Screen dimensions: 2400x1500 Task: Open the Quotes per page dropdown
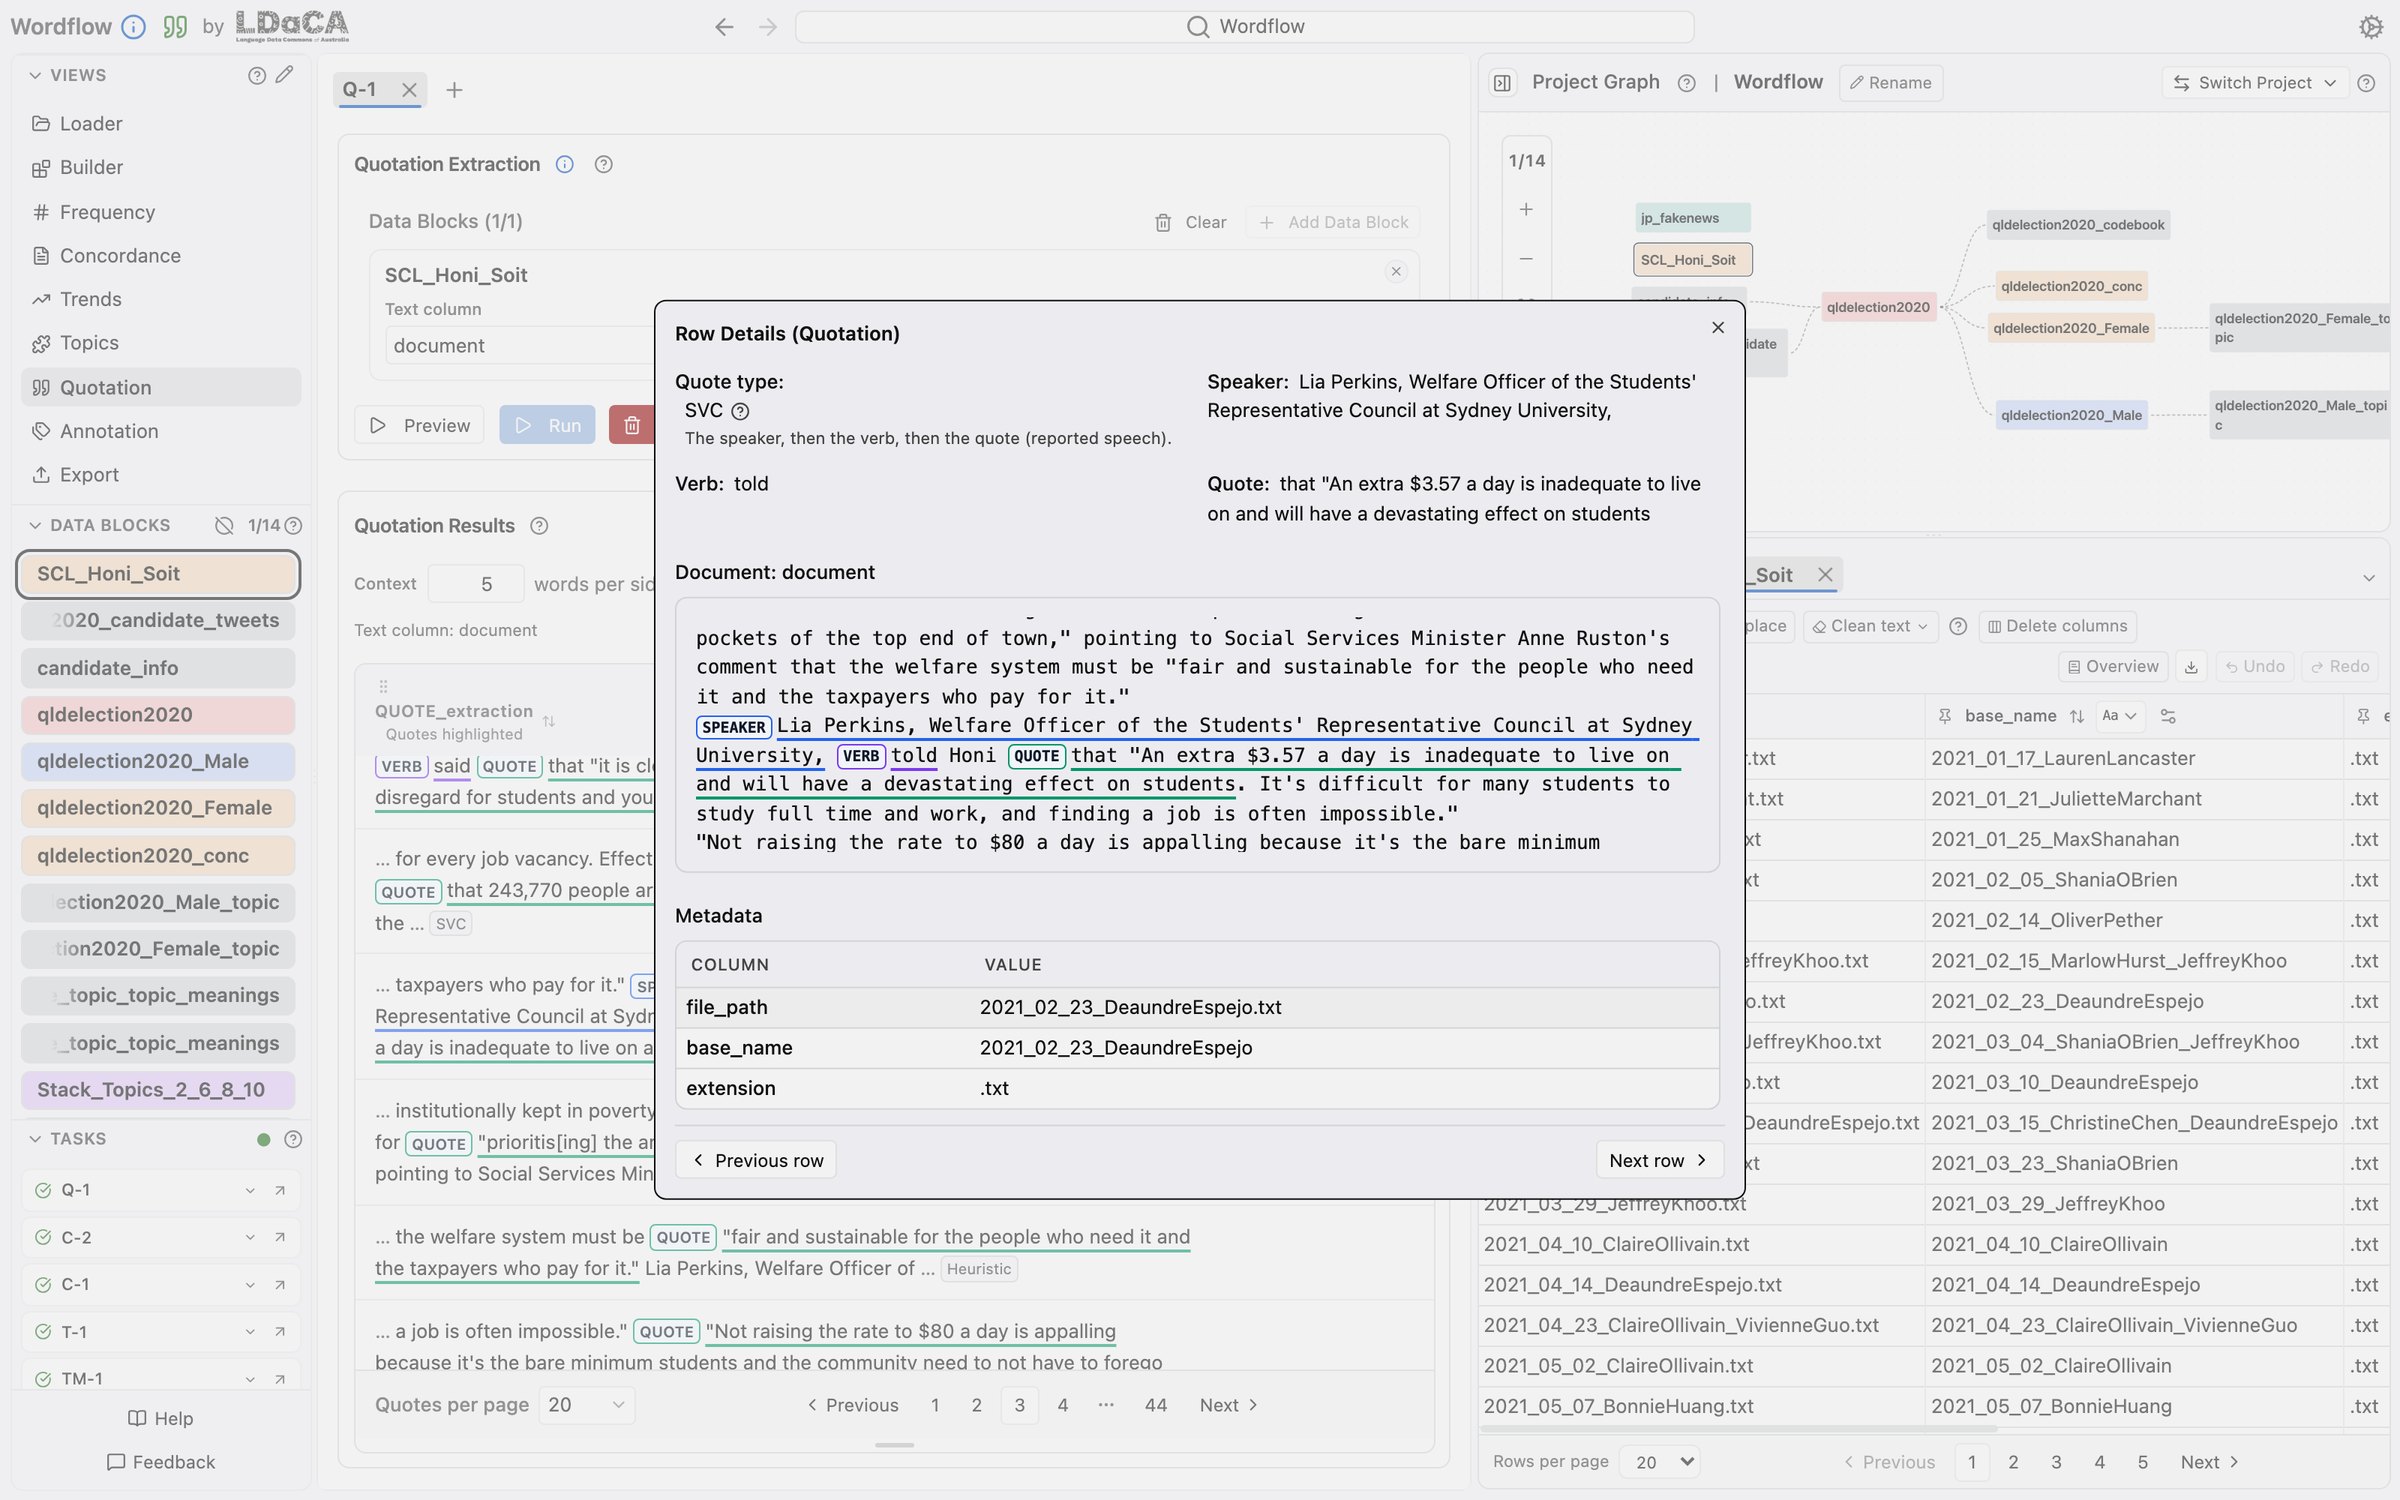pyautogui.click(x=586, y=1405)
